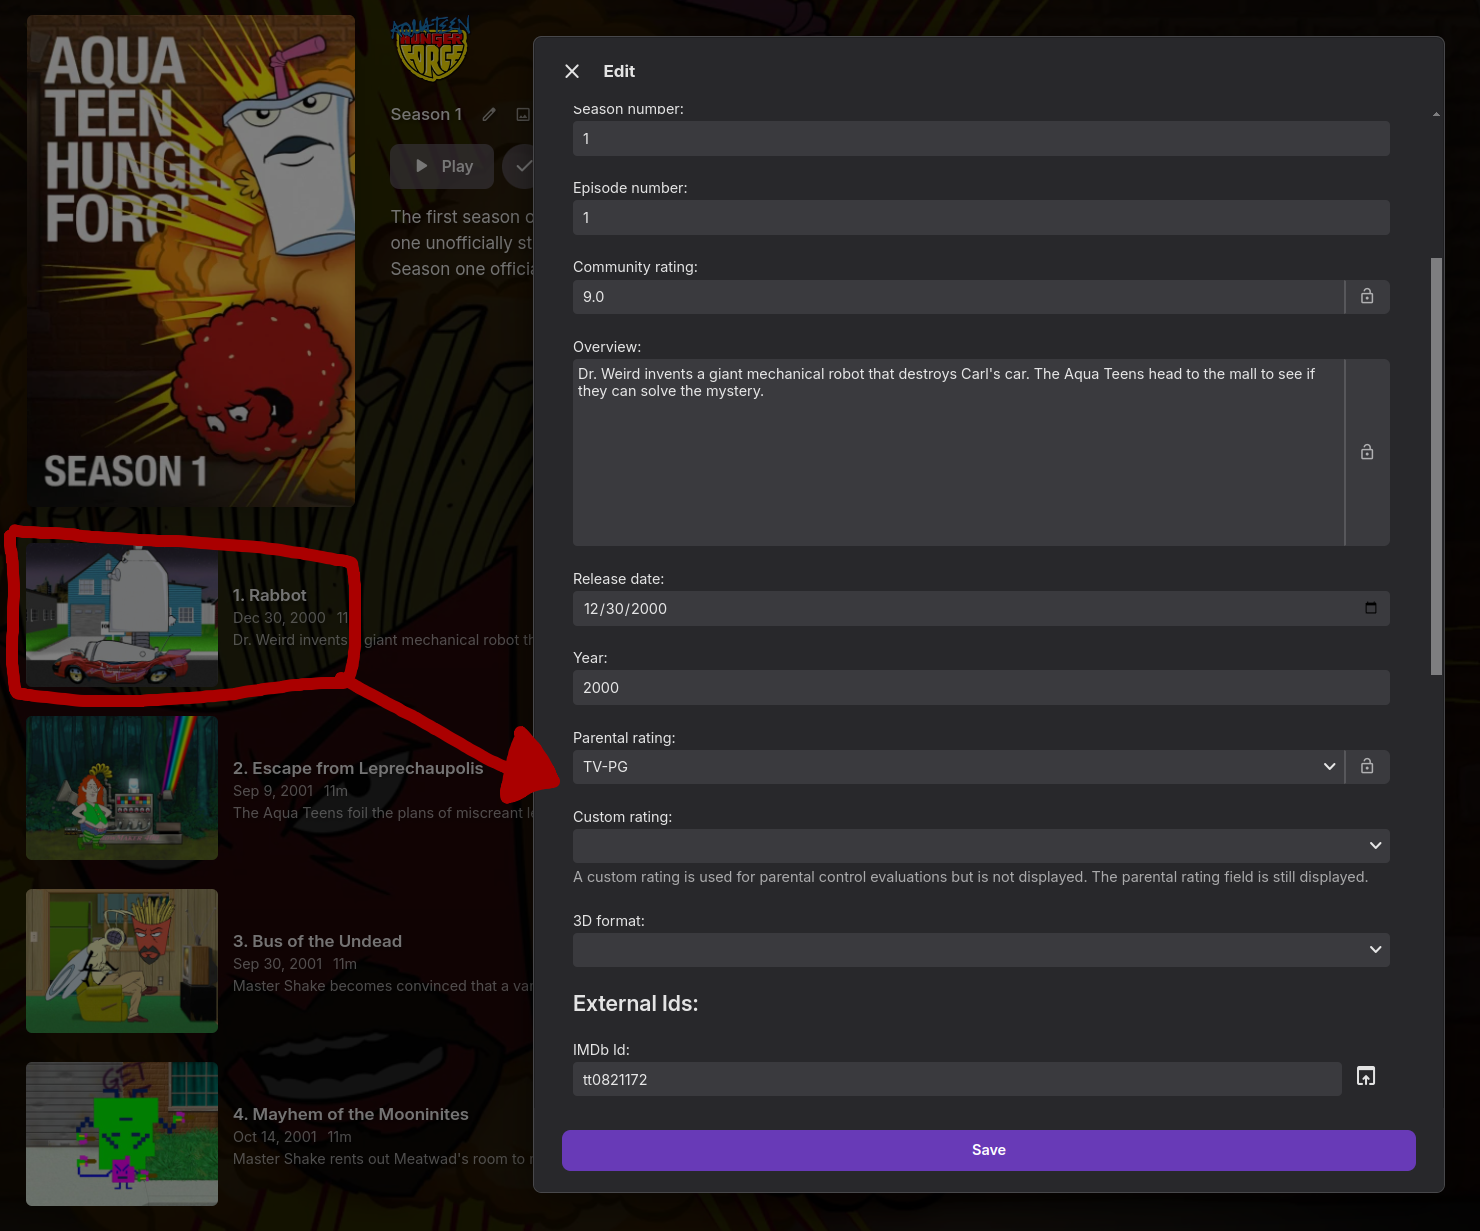This screenshot has height=1231, width=1480.
Task: Click the '3. Bus of the Undead' title
Action: click(x=317, y=941)
